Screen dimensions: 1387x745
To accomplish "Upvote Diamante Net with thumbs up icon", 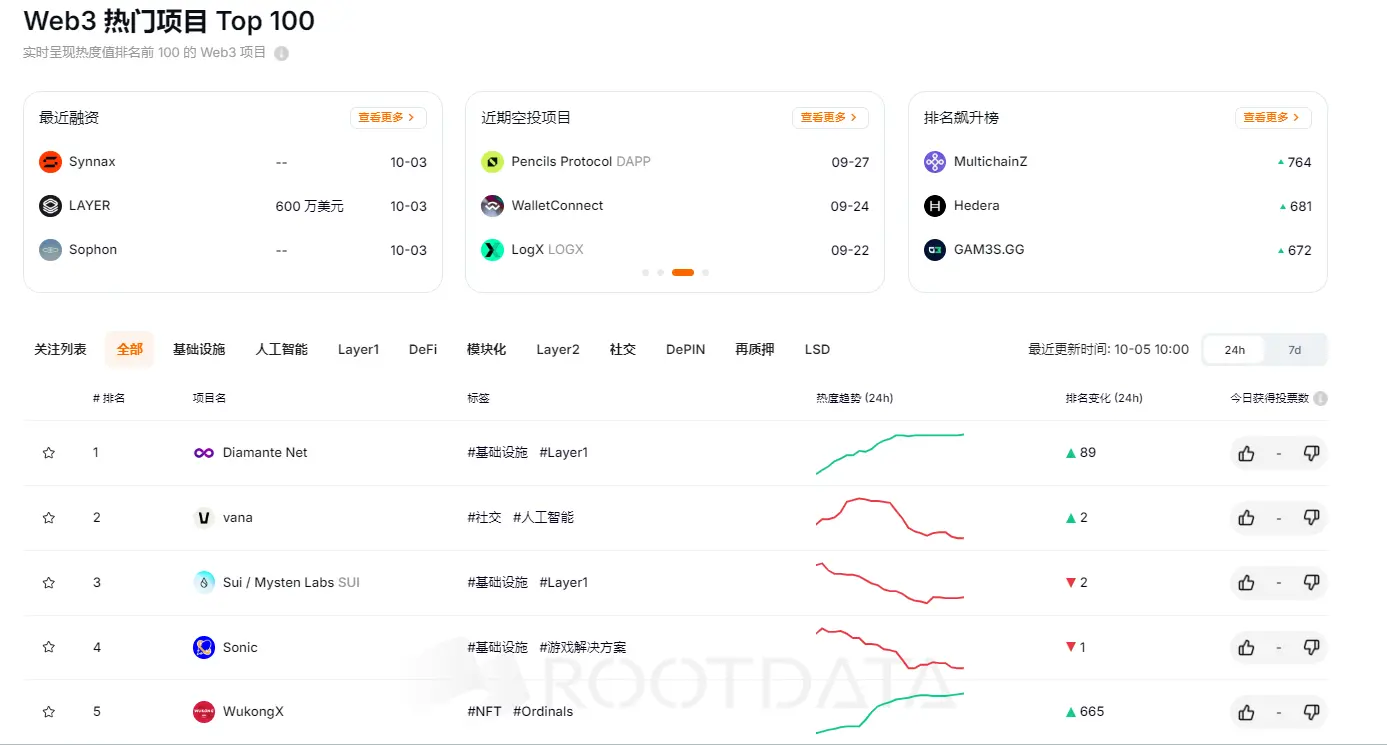I will pos(1246,453).
